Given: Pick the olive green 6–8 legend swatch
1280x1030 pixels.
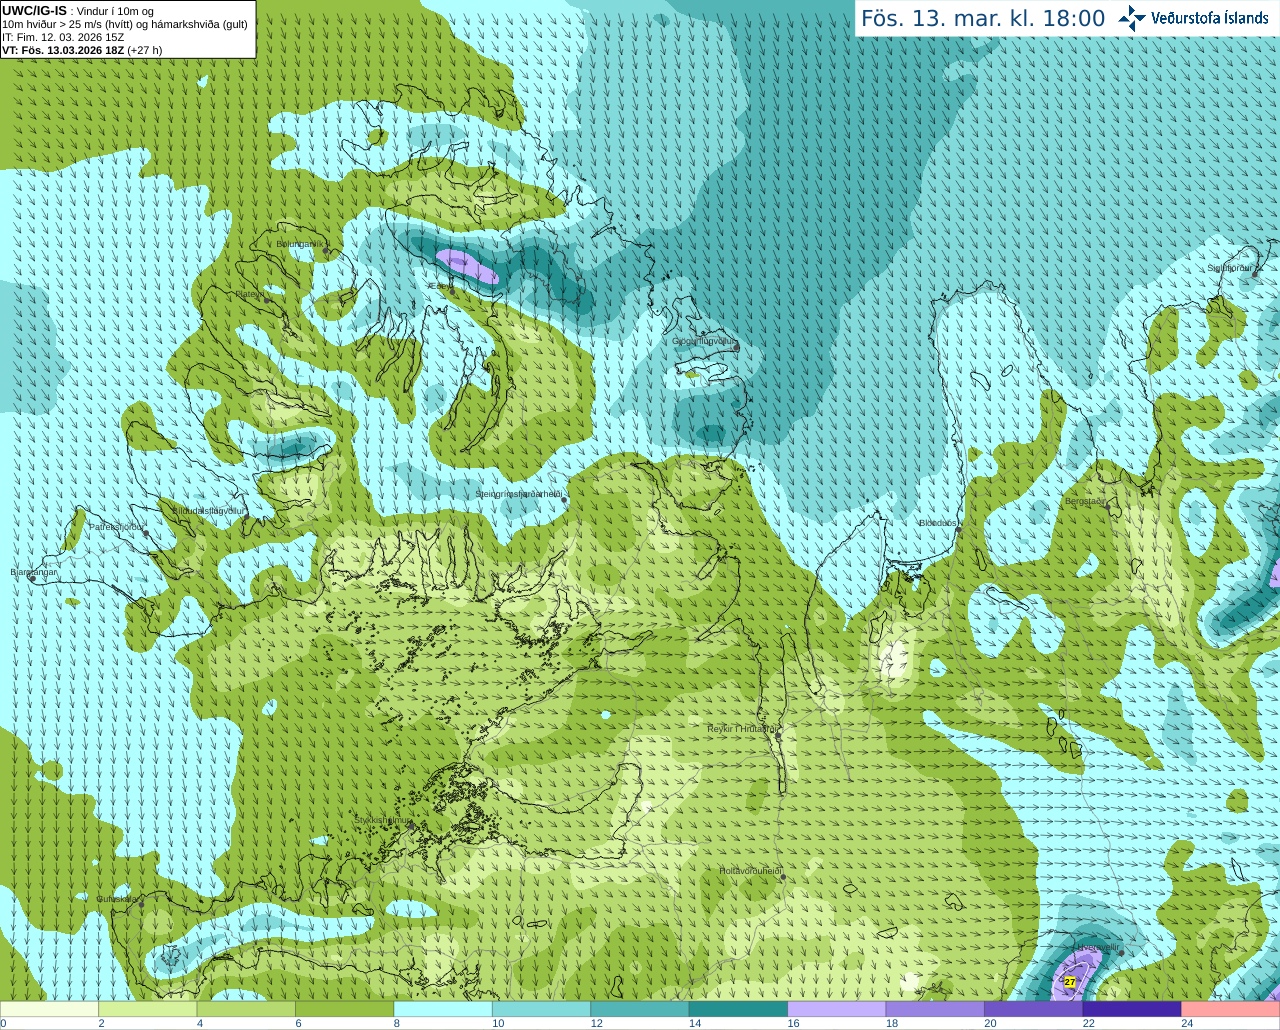Looking at the screenshot, I should pos(345,1009).
